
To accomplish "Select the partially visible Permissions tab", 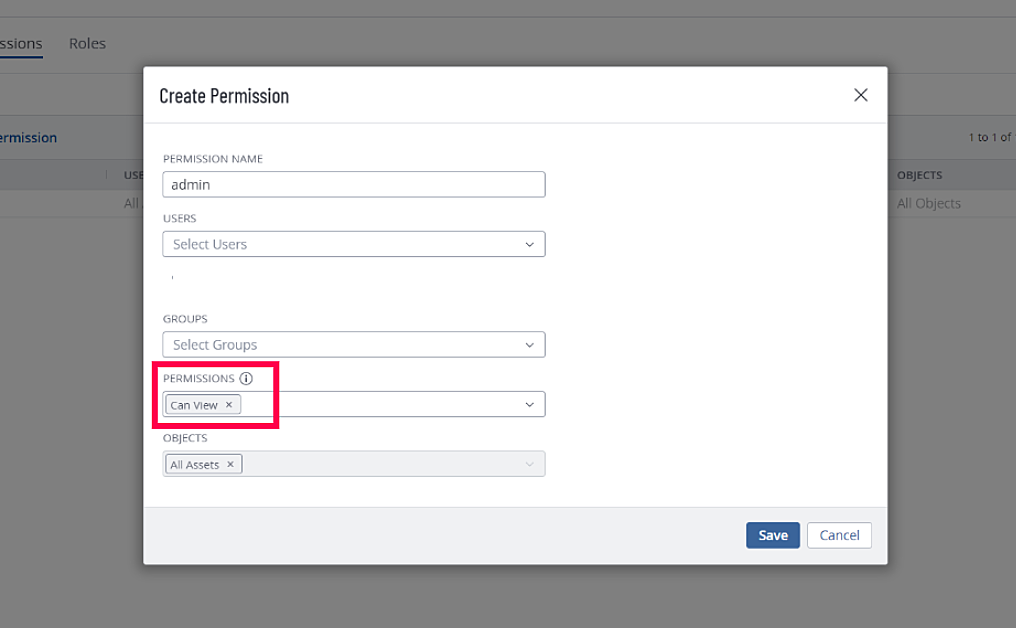I will pos(21,44).
